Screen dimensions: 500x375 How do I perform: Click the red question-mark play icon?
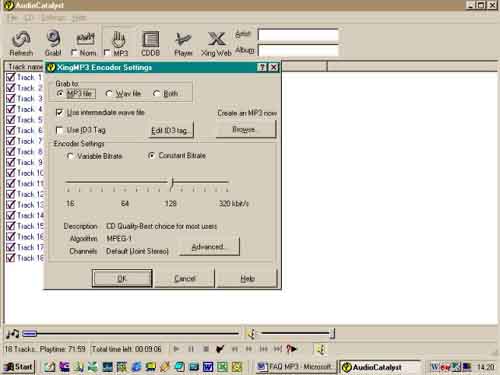(291, 349)
